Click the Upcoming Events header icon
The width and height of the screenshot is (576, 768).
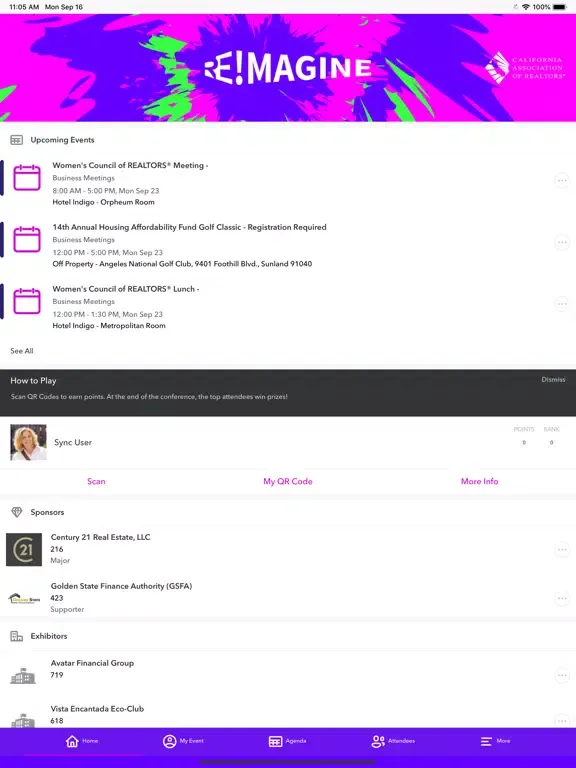pyautogui.click(x=17, y=140)
